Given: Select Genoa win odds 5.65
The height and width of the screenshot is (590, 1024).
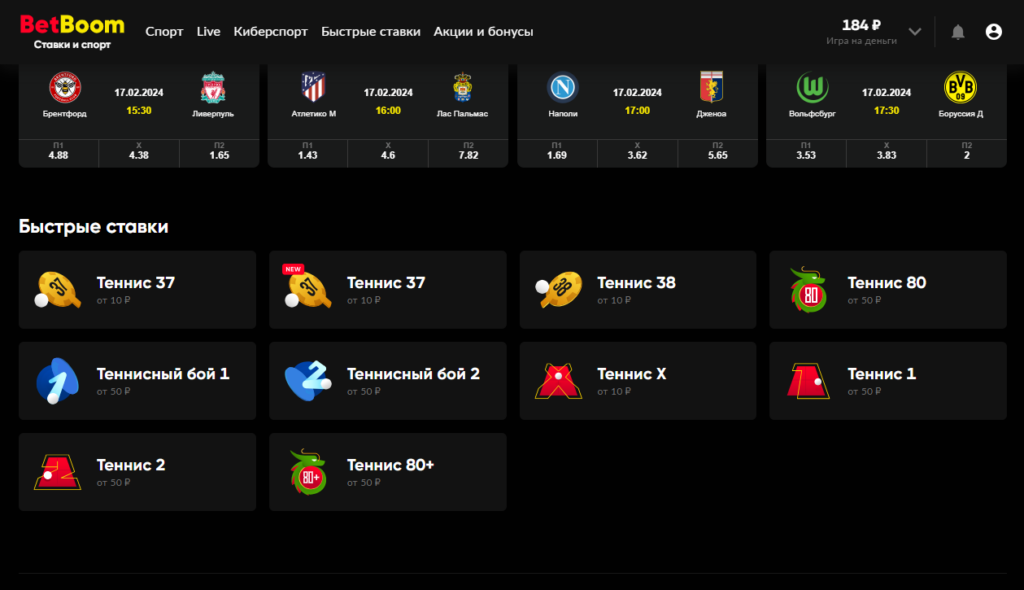Looking at the screenshot, I should pos(718,153).
